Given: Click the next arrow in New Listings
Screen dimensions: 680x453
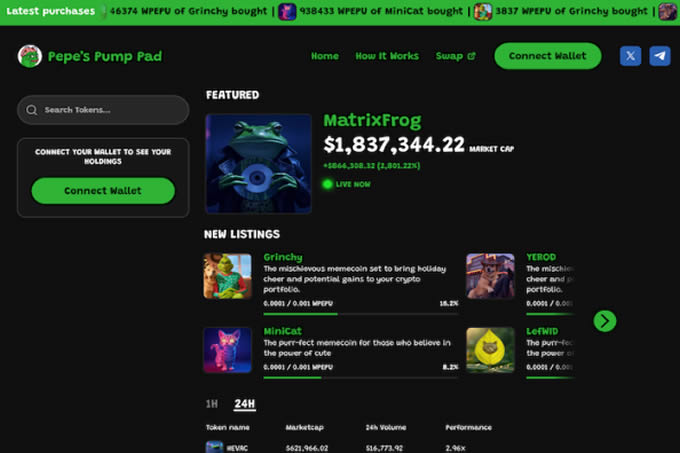Looking at the screenshot, I should 604,321.
